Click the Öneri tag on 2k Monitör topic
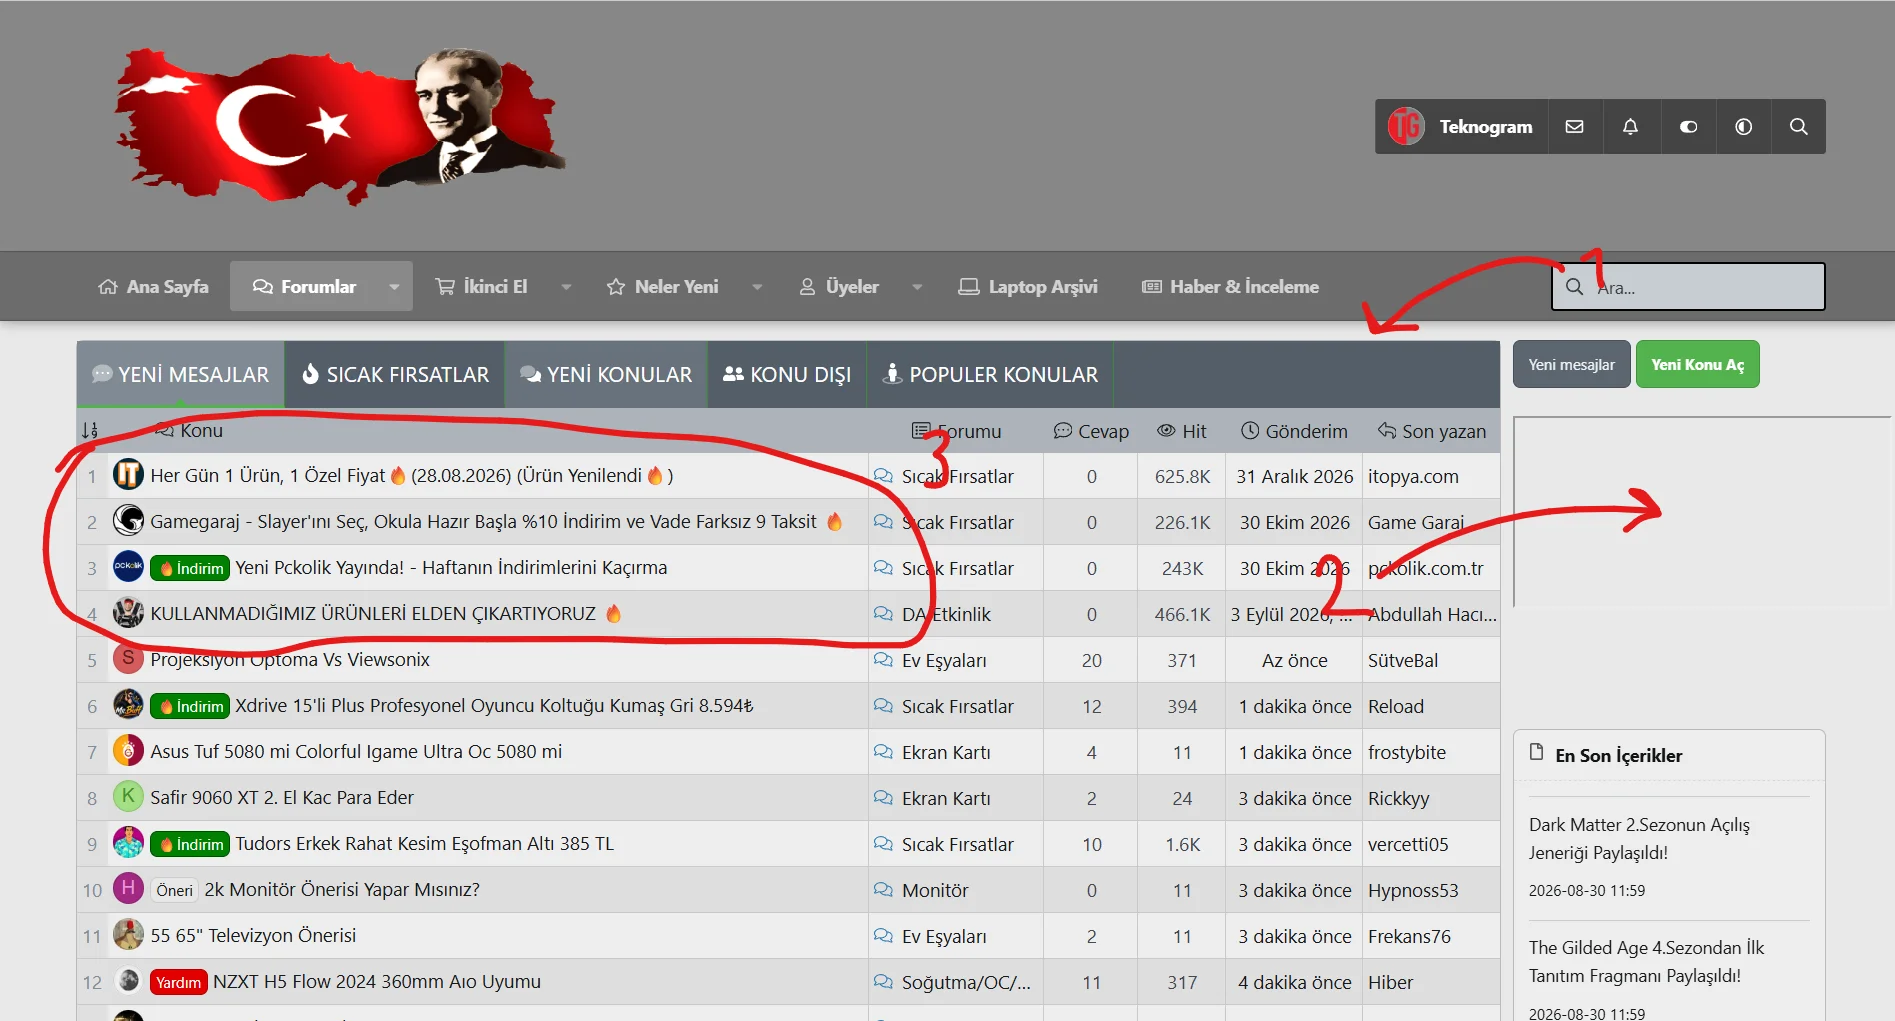 pyautogui.click(x=174, y=890)
